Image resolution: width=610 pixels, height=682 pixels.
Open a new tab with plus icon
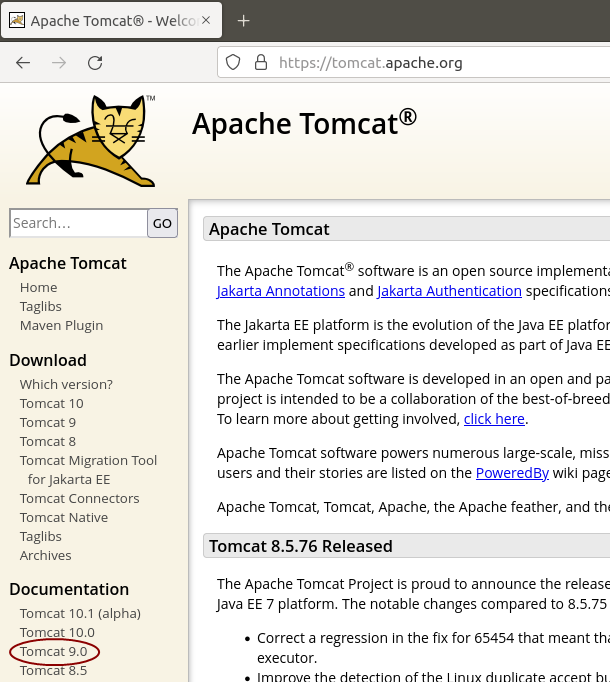tap(243, 21)
